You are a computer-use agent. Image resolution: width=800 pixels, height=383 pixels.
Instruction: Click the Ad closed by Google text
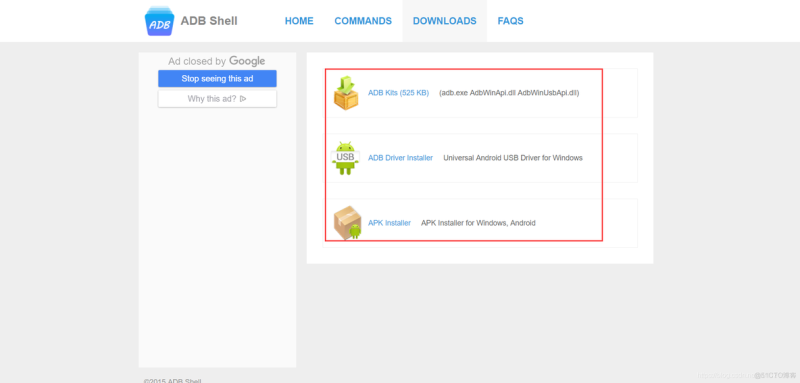pos(217,61)
